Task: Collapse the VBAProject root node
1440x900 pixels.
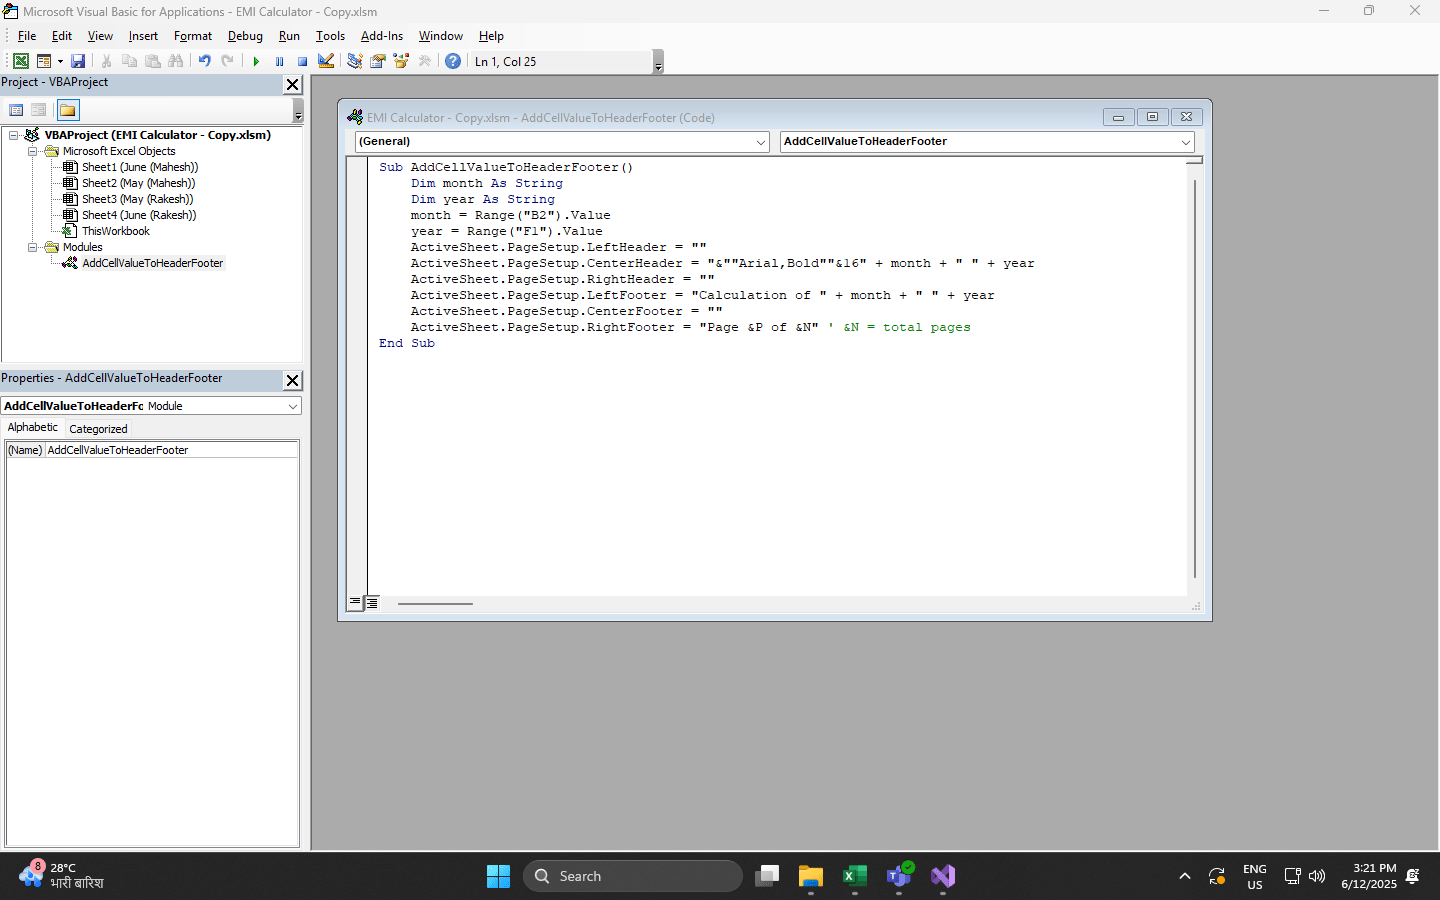Action: pyautogui.click(x=14, y=135)
